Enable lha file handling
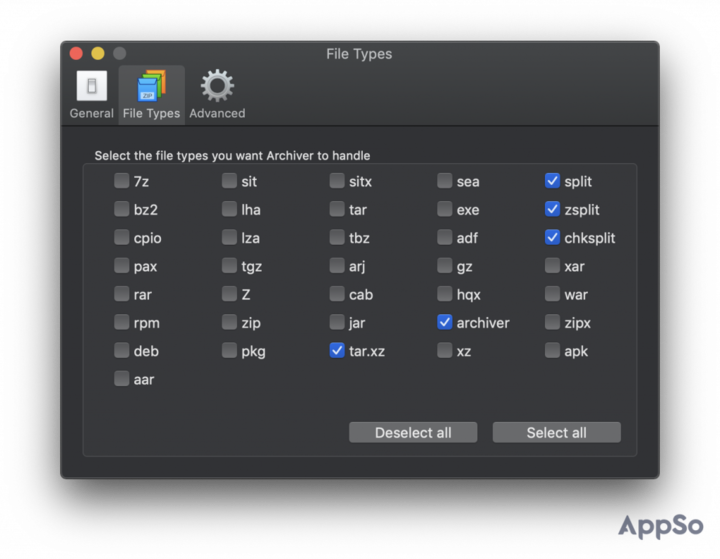 coord(229,209)
